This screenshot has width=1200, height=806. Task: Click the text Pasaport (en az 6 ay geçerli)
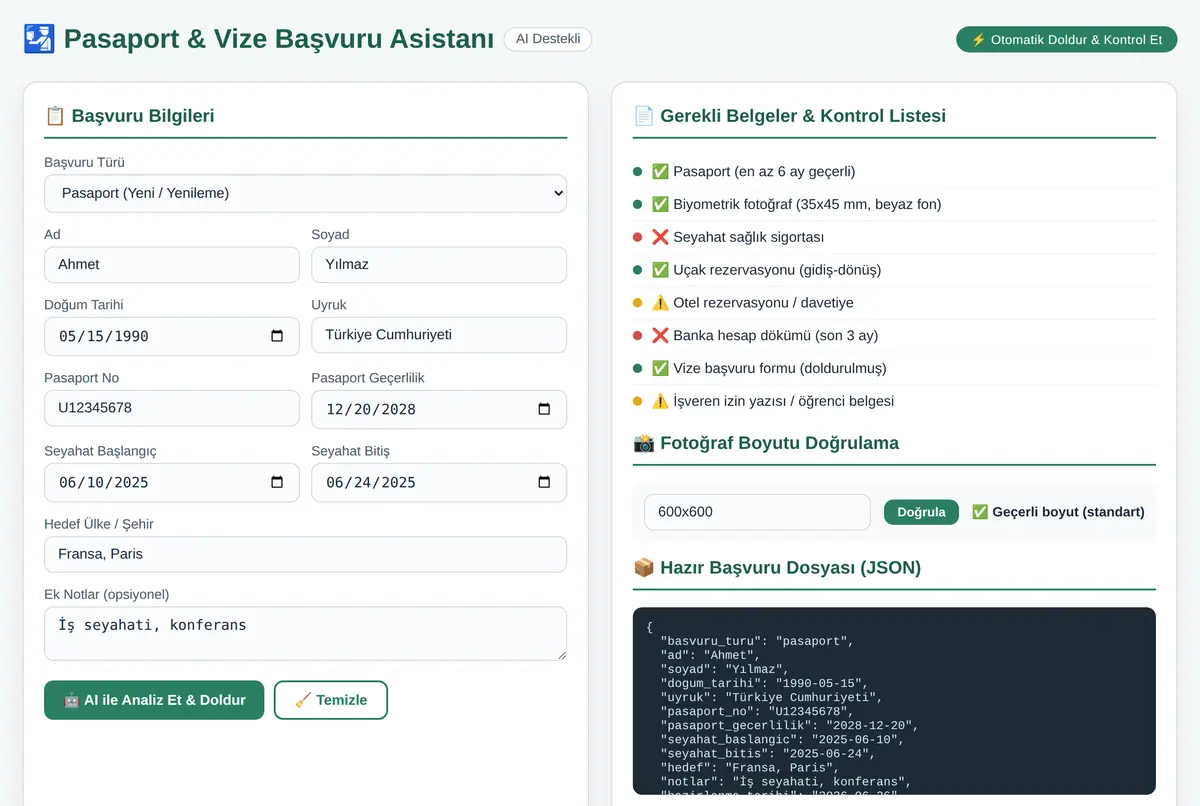click(764, 172)
